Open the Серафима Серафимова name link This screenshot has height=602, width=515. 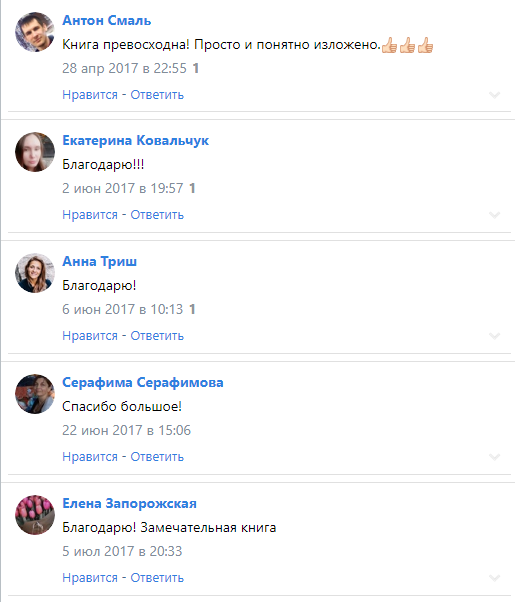point(143,382)
